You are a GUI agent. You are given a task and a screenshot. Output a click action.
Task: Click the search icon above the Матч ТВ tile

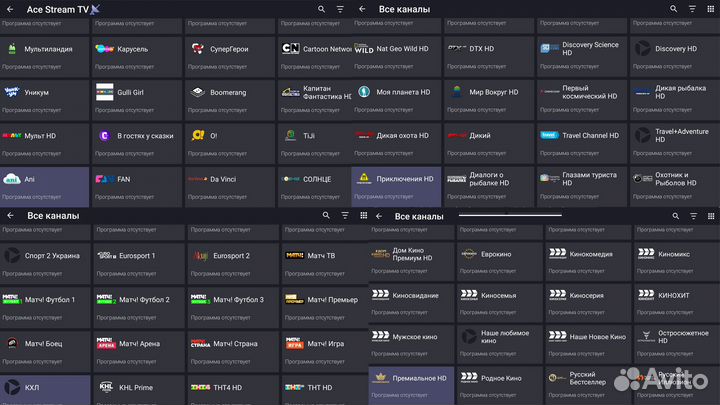click(326, 215)
